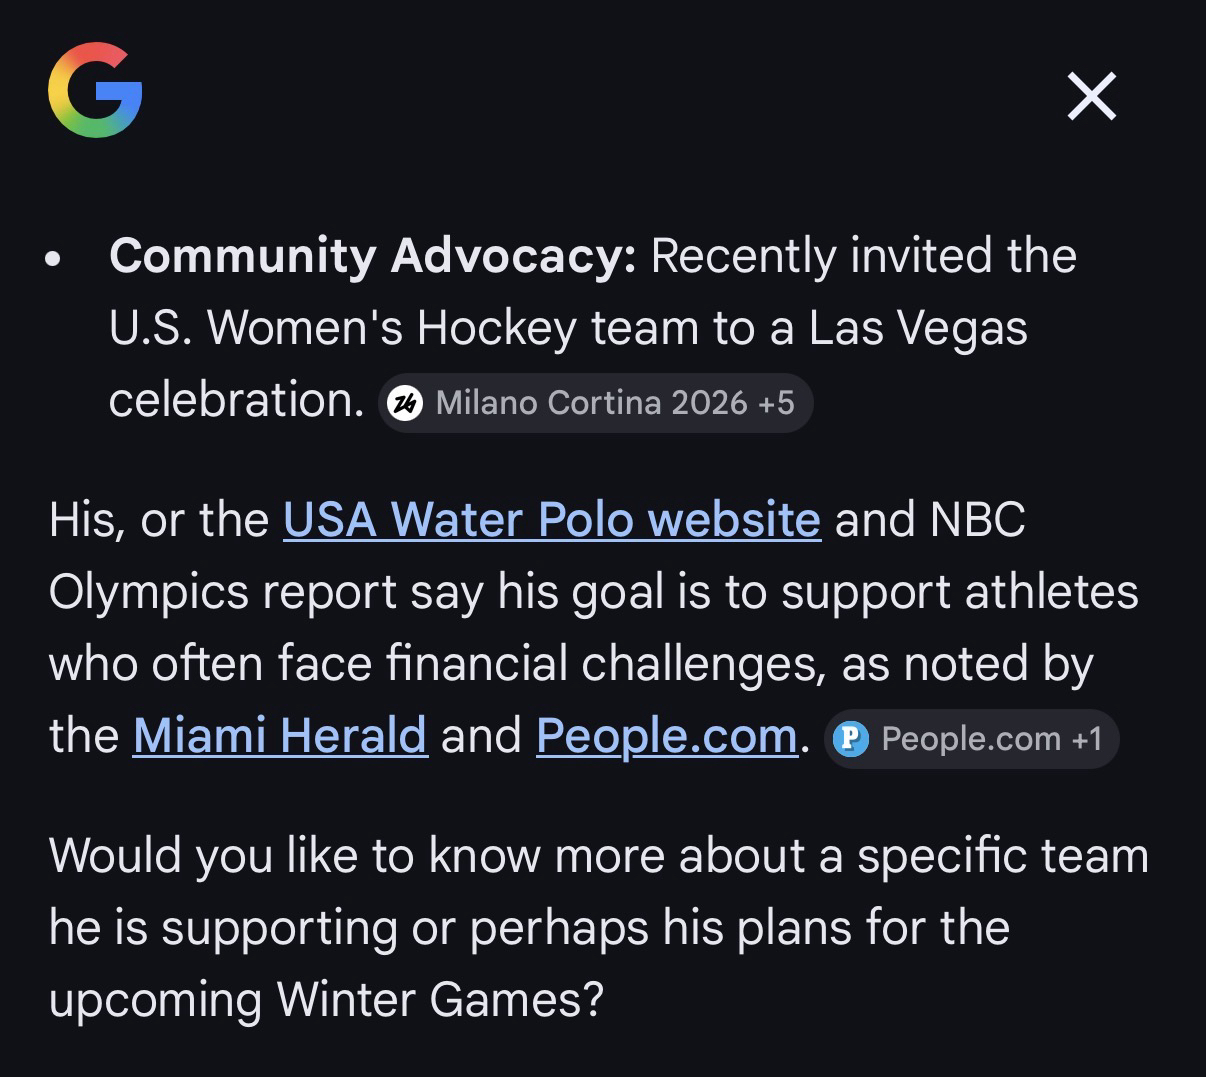Click the Milano Cortina source chip icon

coord(404,403)
